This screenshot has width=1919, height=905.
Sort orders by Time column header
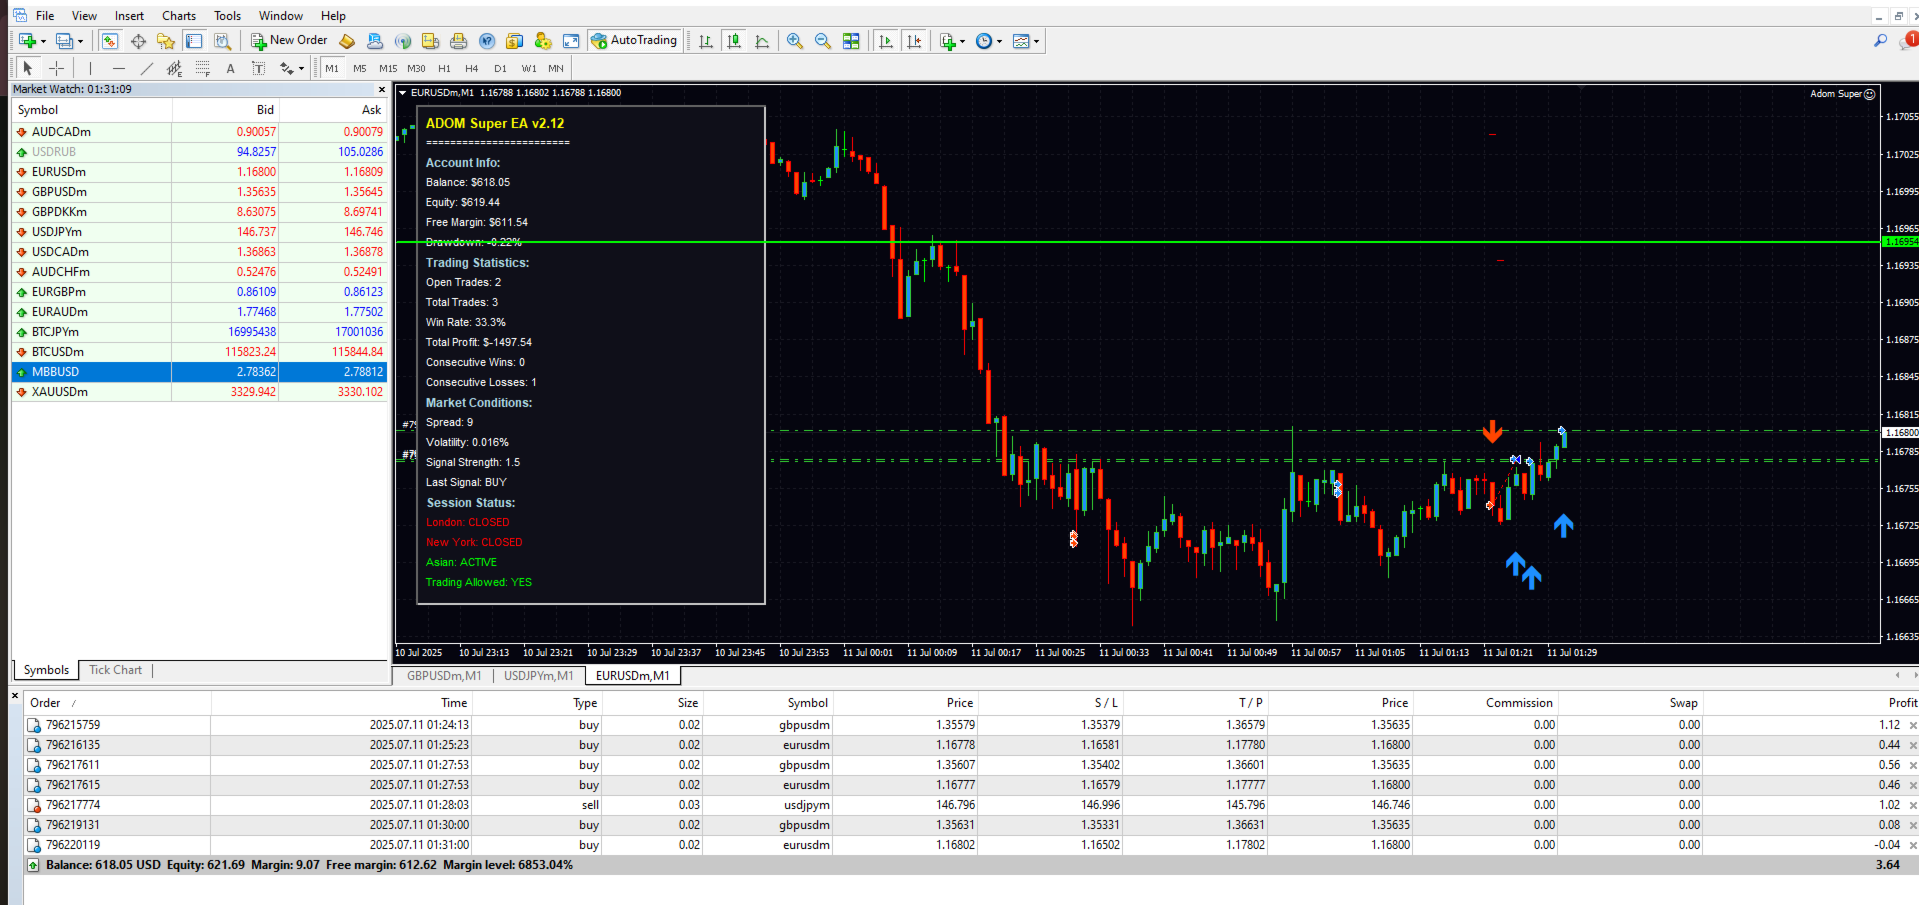click(454, 703)
